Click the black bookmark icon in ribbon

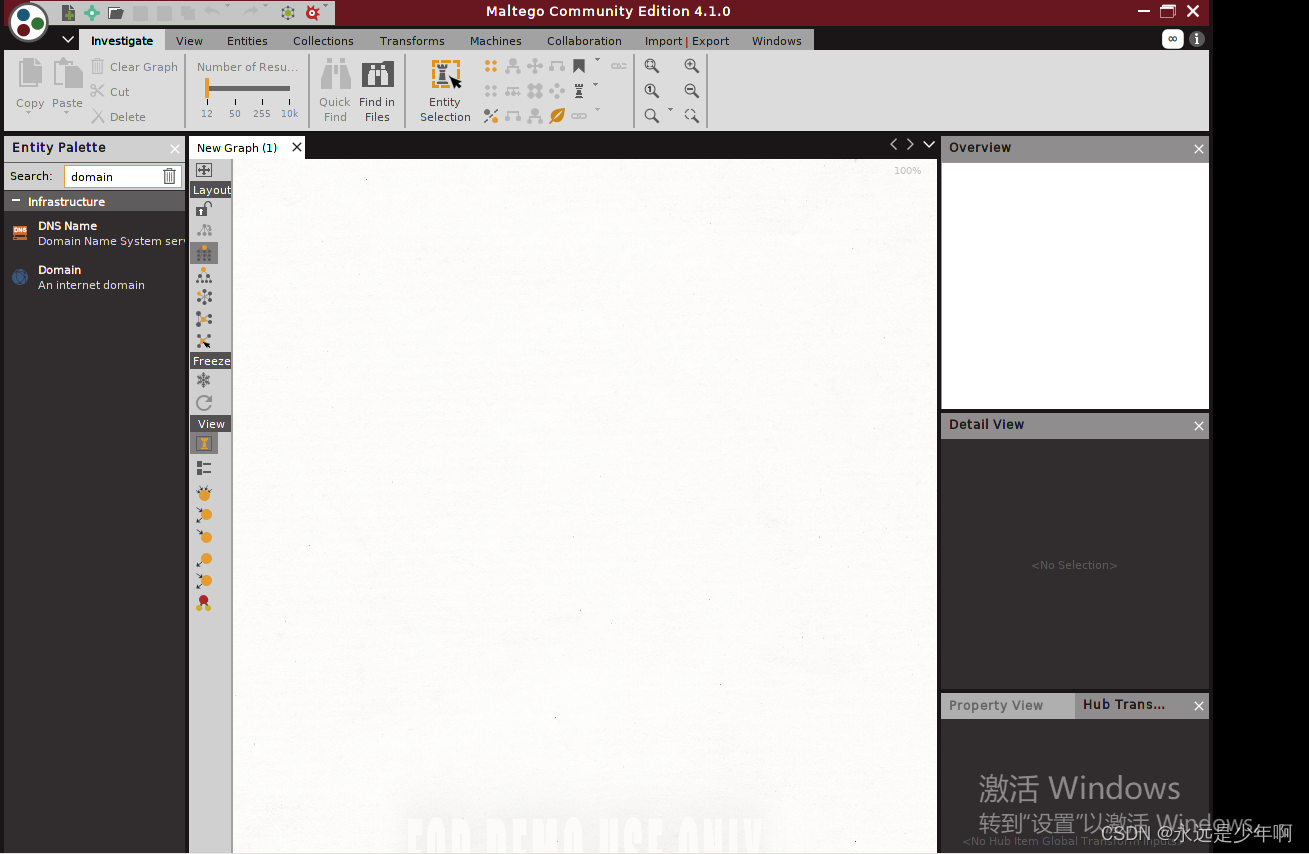click(579, 66)
